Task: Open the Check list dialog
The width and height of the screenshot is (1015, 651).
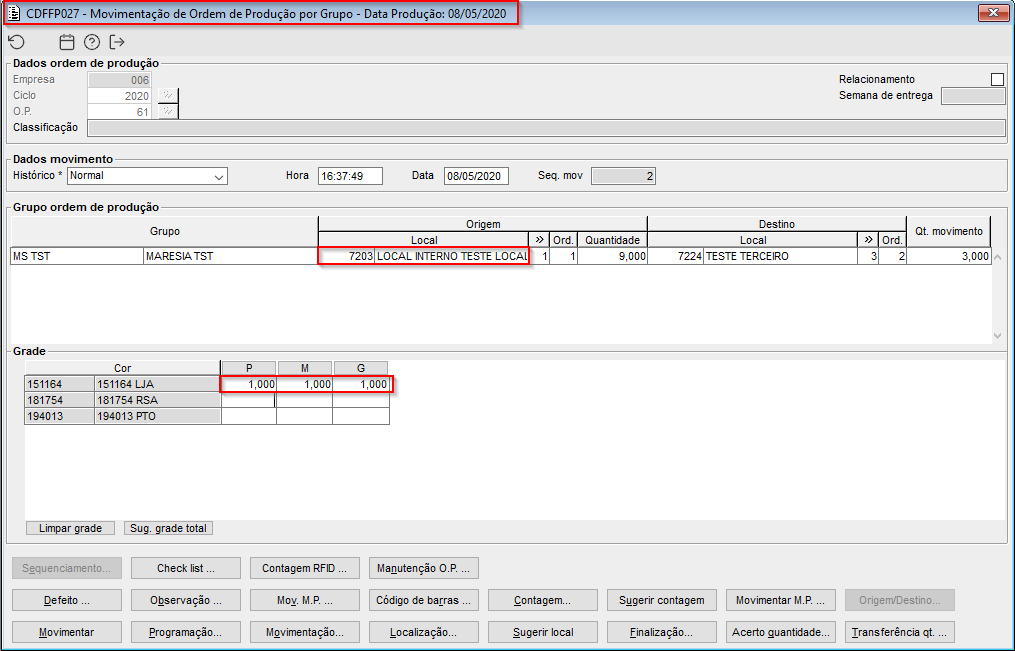Action: pos(186,568)
